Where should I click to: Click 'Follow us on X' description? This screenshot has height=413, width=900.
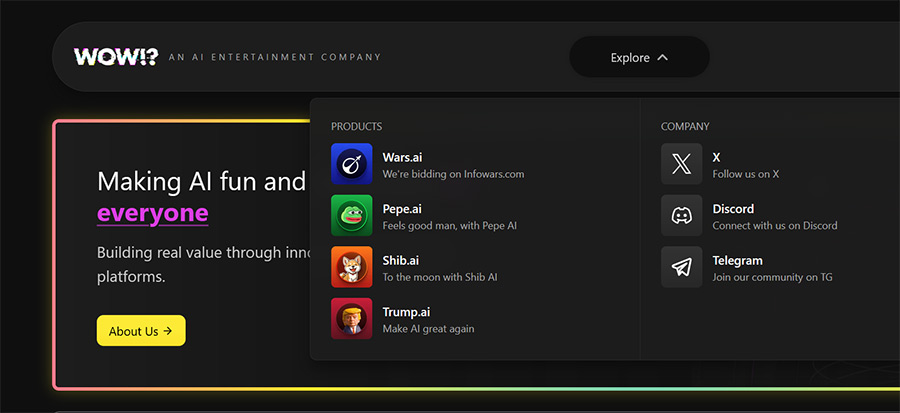pyautogui.click(x=746, y=174)
